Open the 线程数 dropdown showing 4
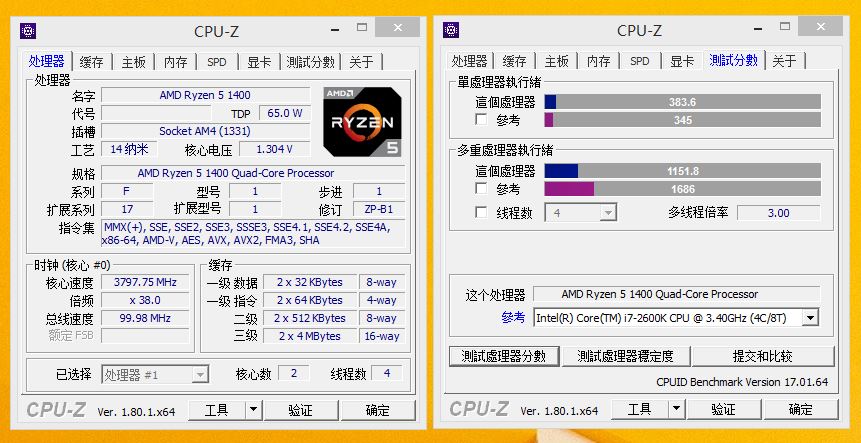Screen dimensions: 861x443 pyautogui.click(x=608, y=212)
